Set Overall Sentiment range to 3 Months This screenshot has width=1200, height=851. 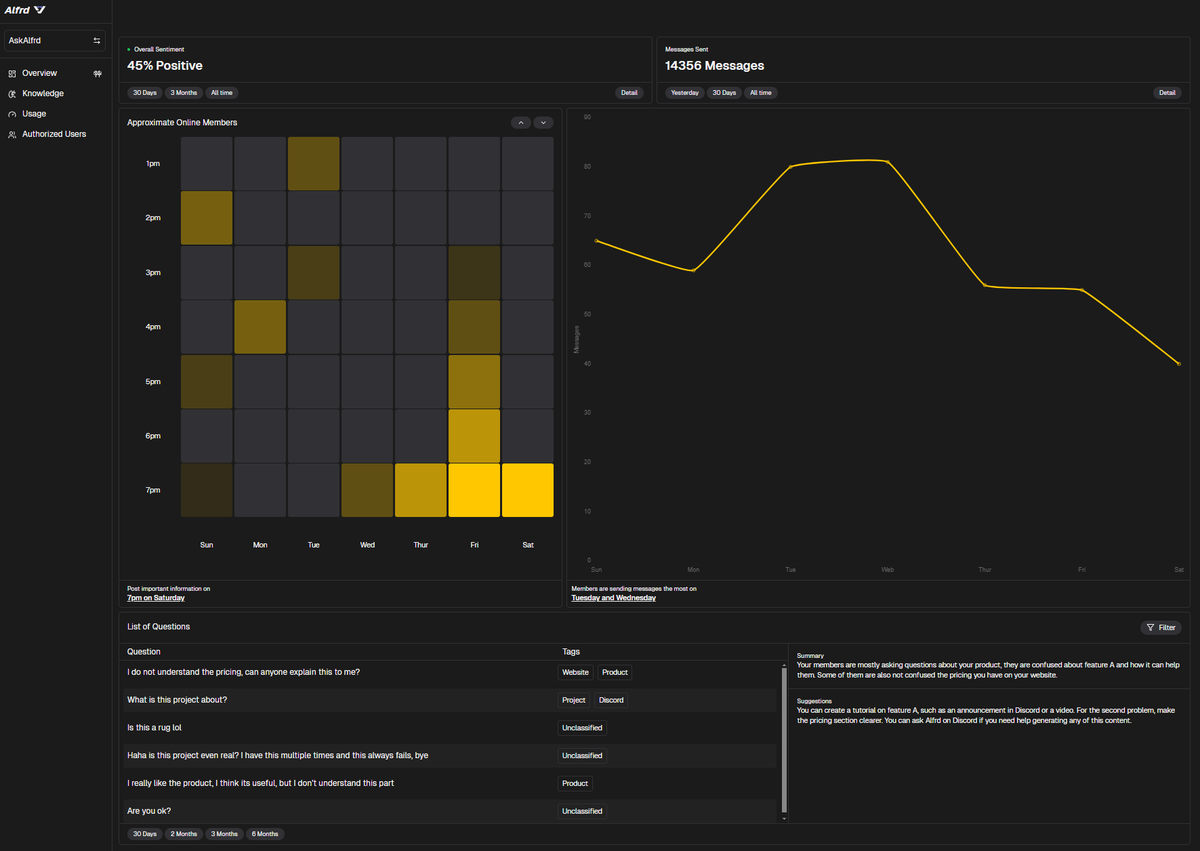[x=183, y=93]
